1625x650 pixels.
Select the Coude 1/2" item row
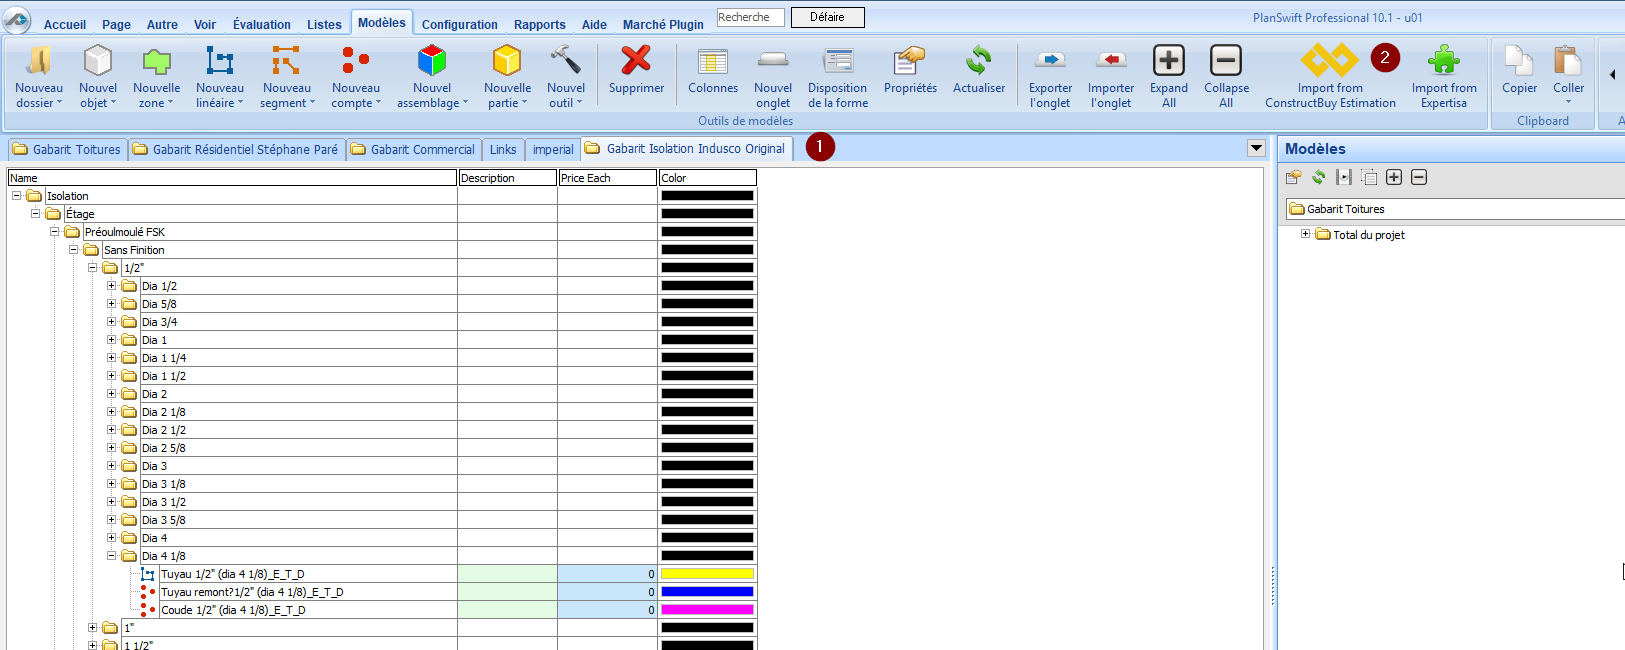coord(233,610)
